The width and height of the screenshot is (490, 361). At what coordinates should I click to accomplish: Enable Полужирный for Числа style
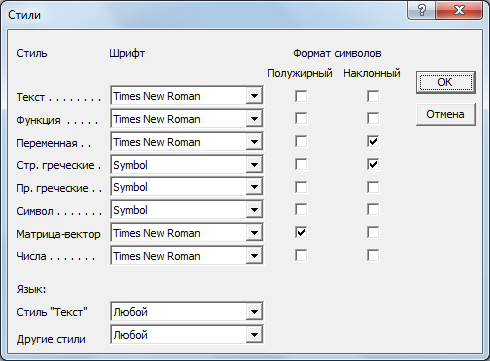(x=301, y=256)
